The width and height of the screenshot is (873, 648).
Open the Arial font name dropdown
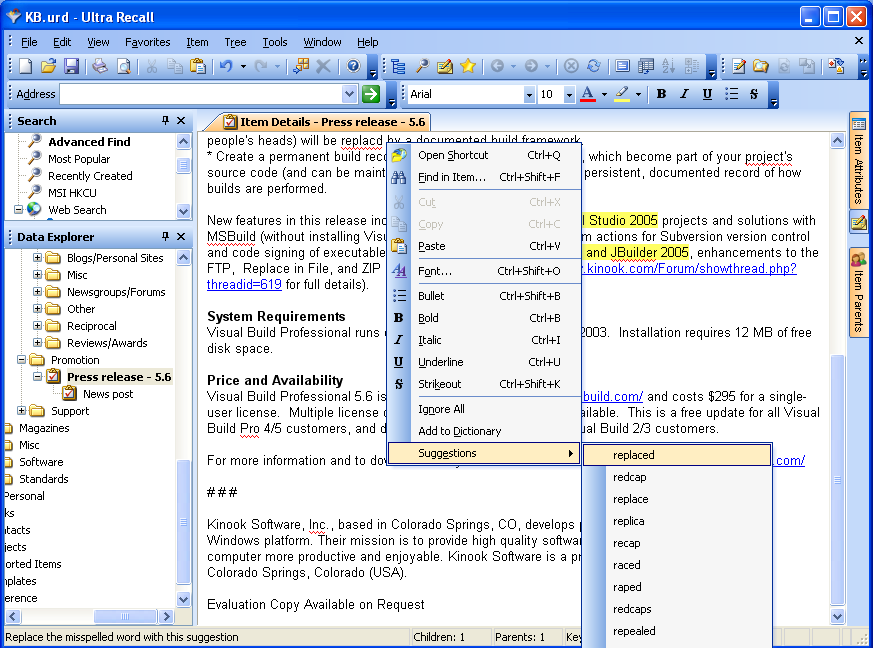pos(529,94)
